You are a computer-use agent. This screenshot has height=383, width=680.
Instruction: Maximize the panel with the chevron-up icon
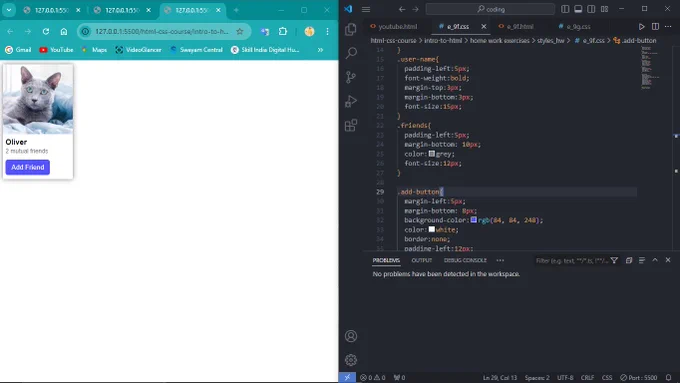[x=655, y=260]
